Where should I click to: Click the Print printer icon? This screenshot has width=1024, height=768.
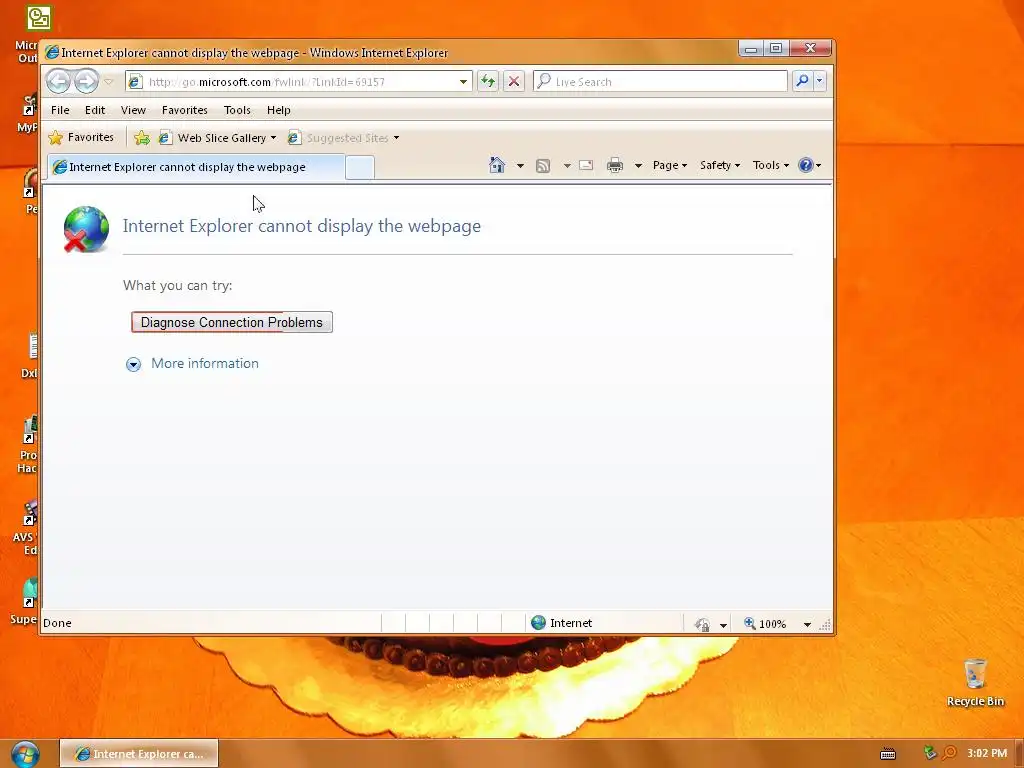point(615,165)
